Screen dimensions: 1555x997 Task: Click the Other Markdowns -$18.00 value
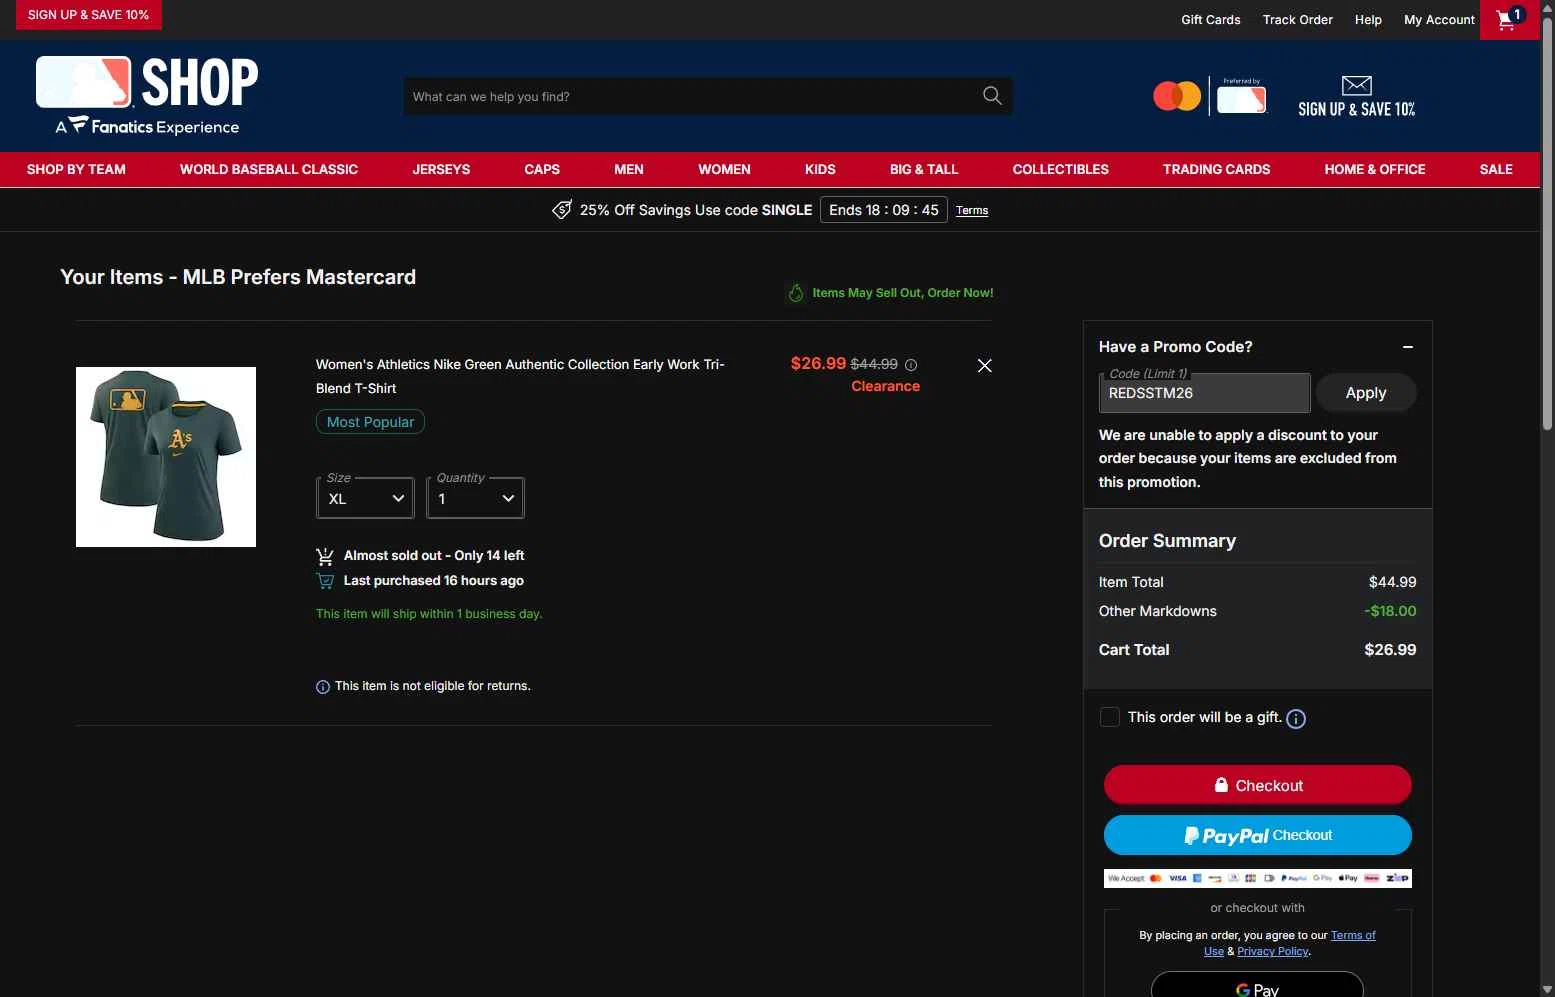click(x=1390, y=611)
